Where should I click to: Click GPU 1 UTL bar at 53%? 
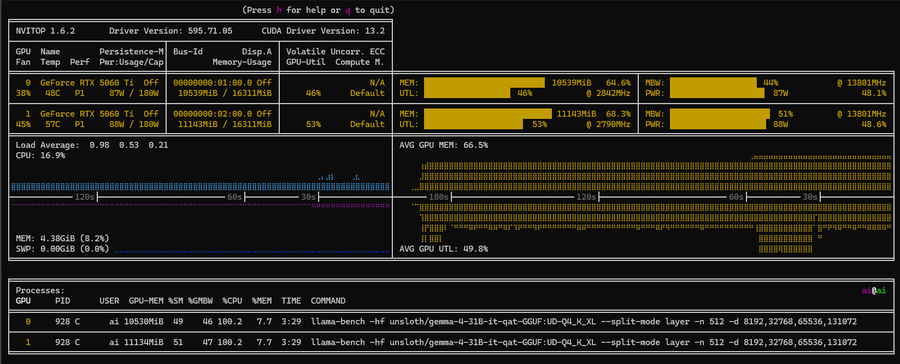tap(473, 123)
